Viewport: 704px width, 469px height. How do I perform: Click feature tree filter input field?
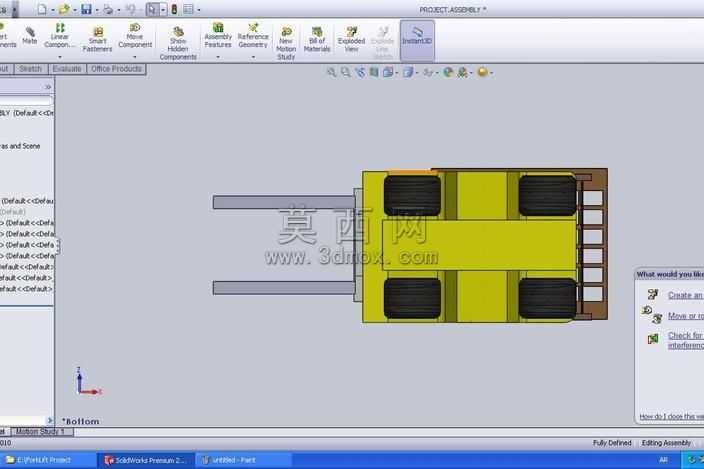click(x=26, y=102)
